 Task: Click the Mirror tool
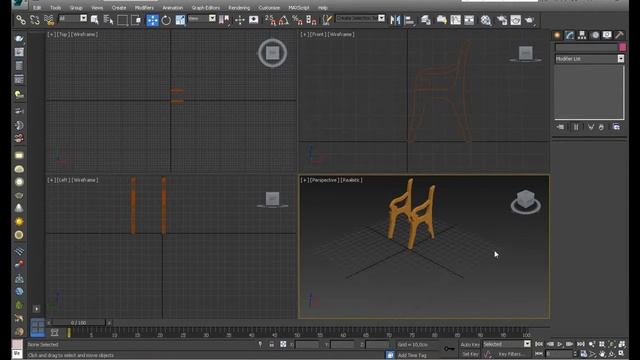pyautogui.click(x=395, y=20)
